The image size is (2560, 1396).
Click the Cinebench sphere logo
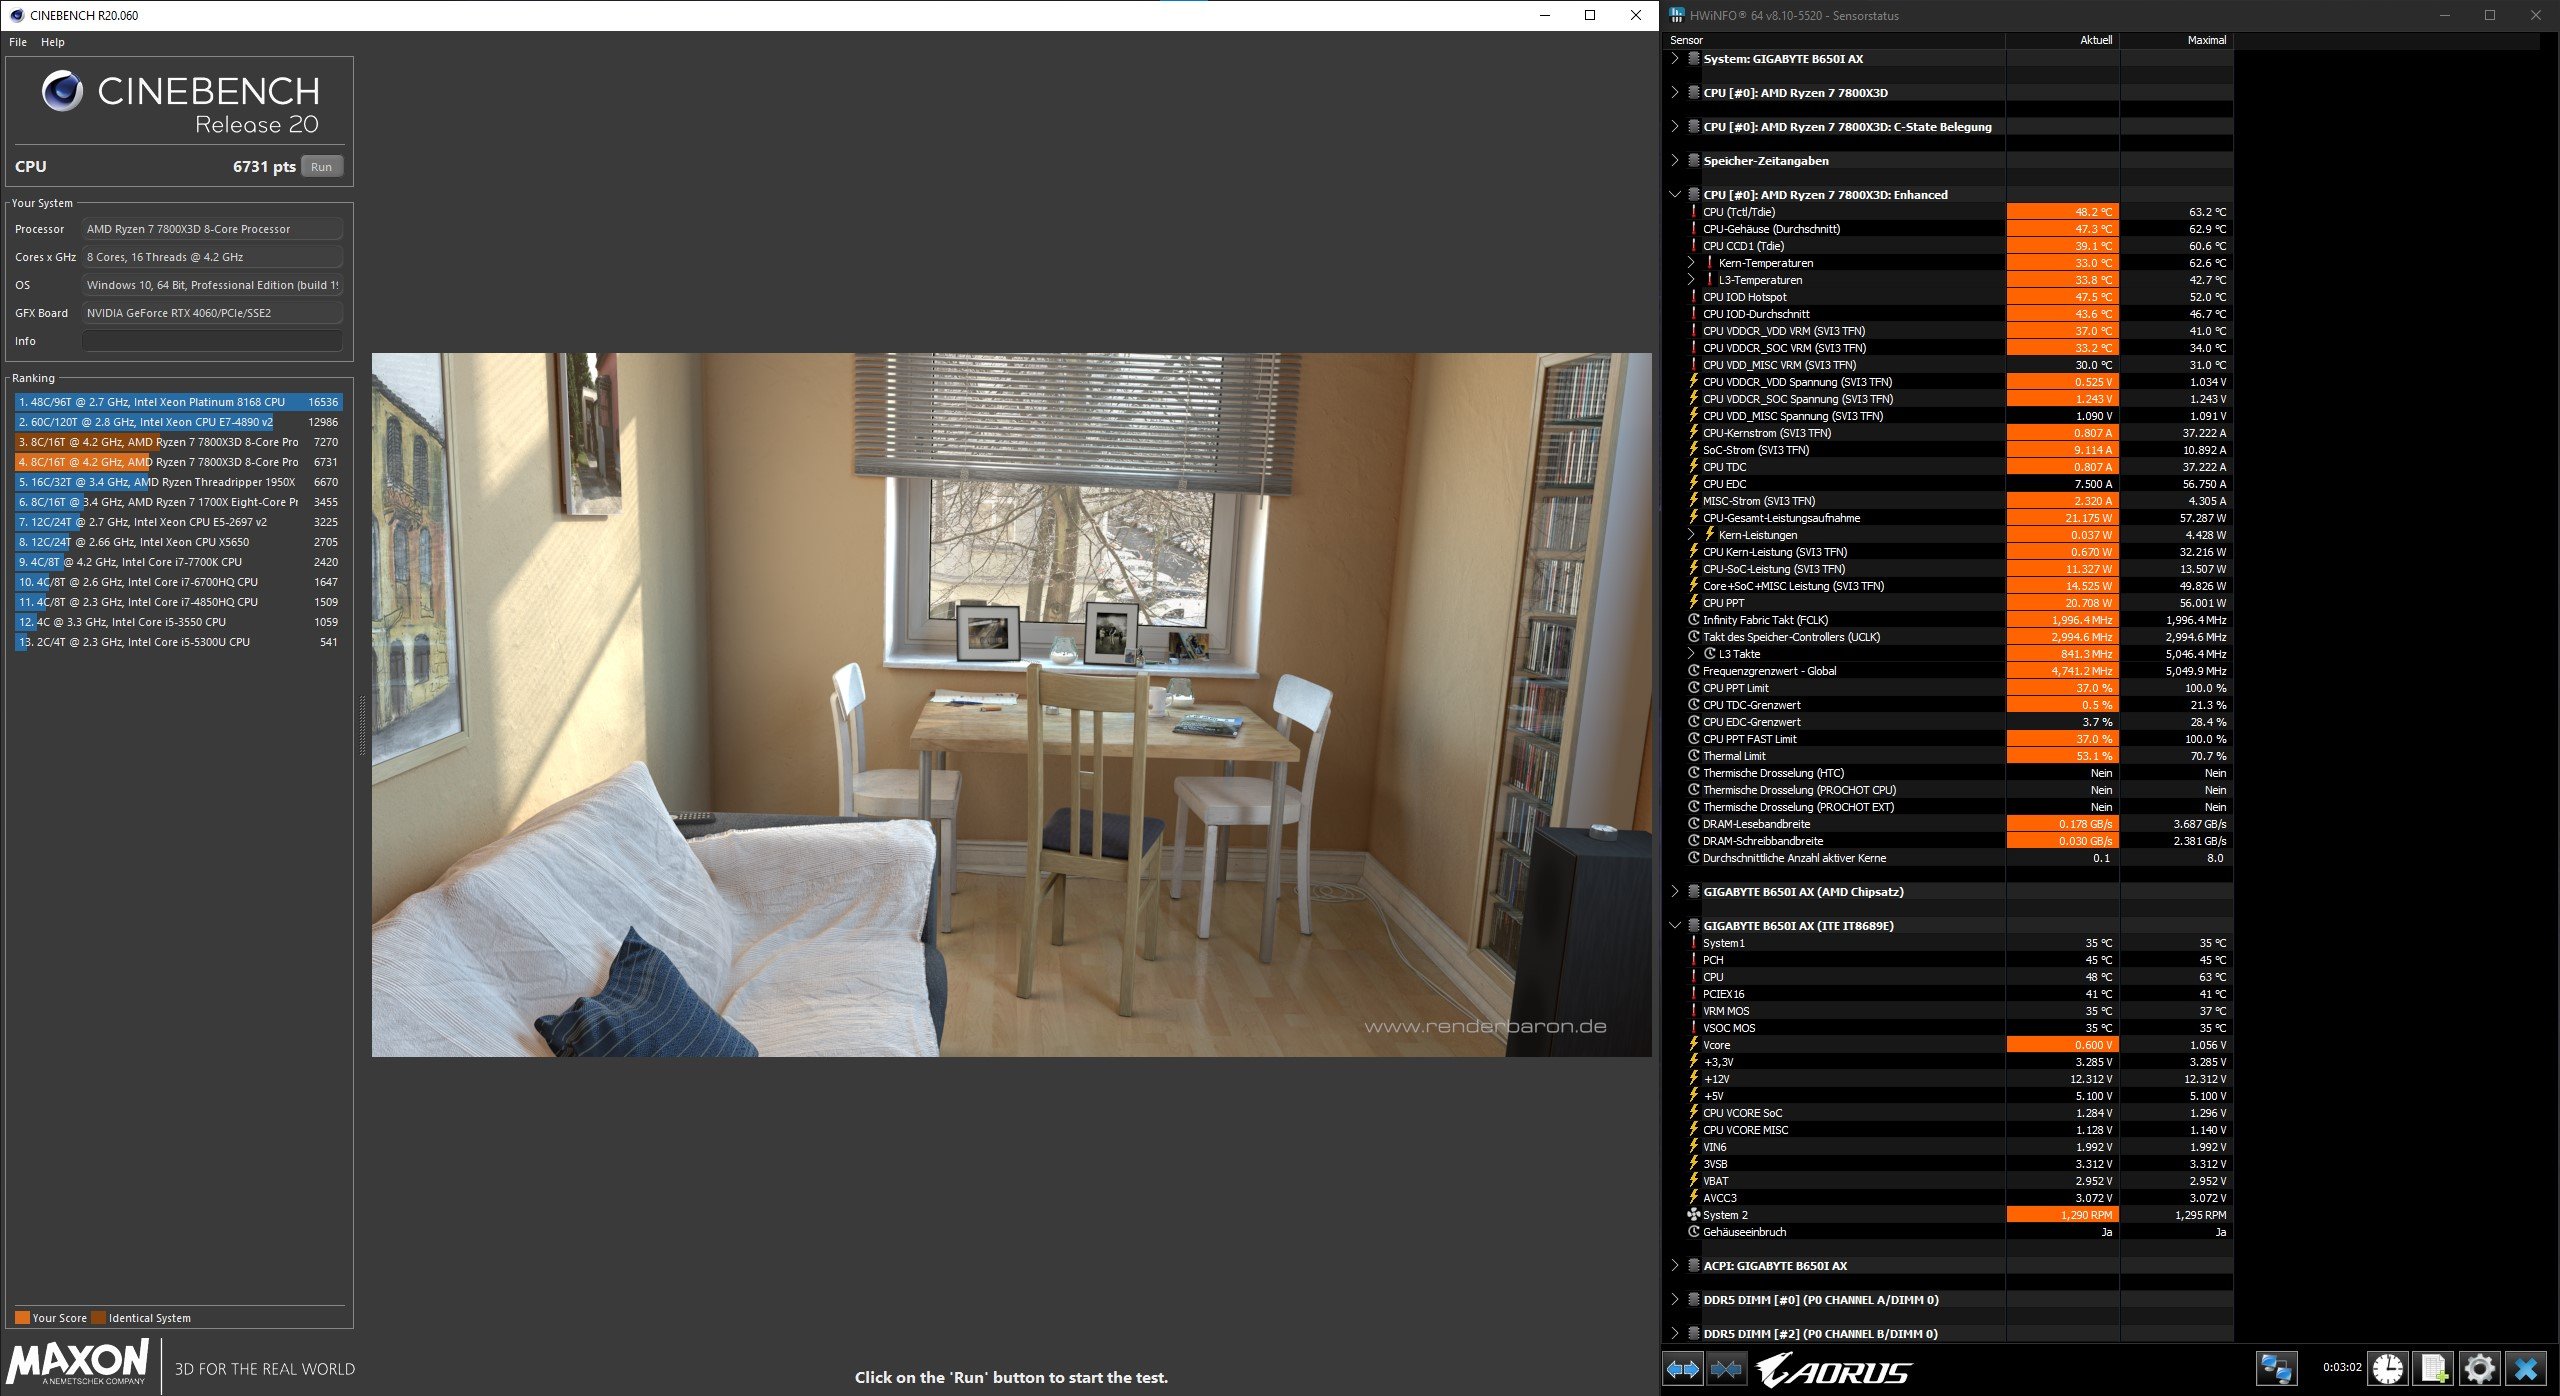click(62, 91)
